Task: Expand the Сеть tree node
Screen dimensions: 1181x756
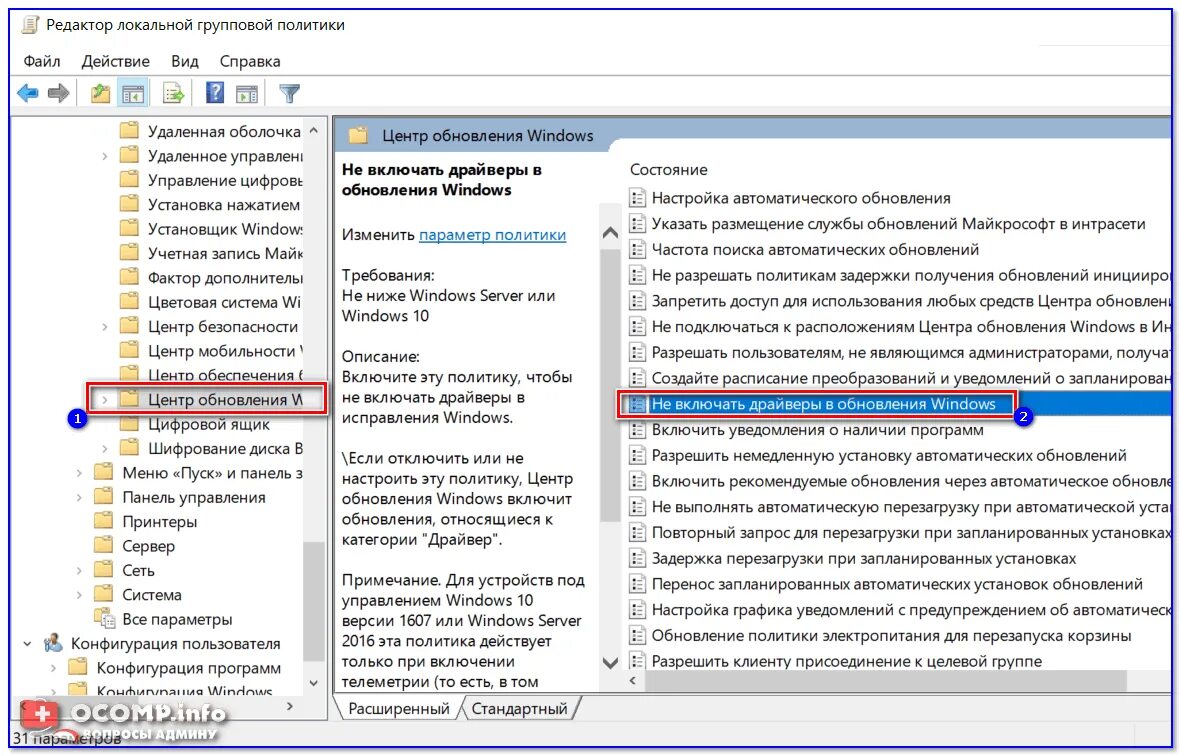Action: click(x=79, y=570)
